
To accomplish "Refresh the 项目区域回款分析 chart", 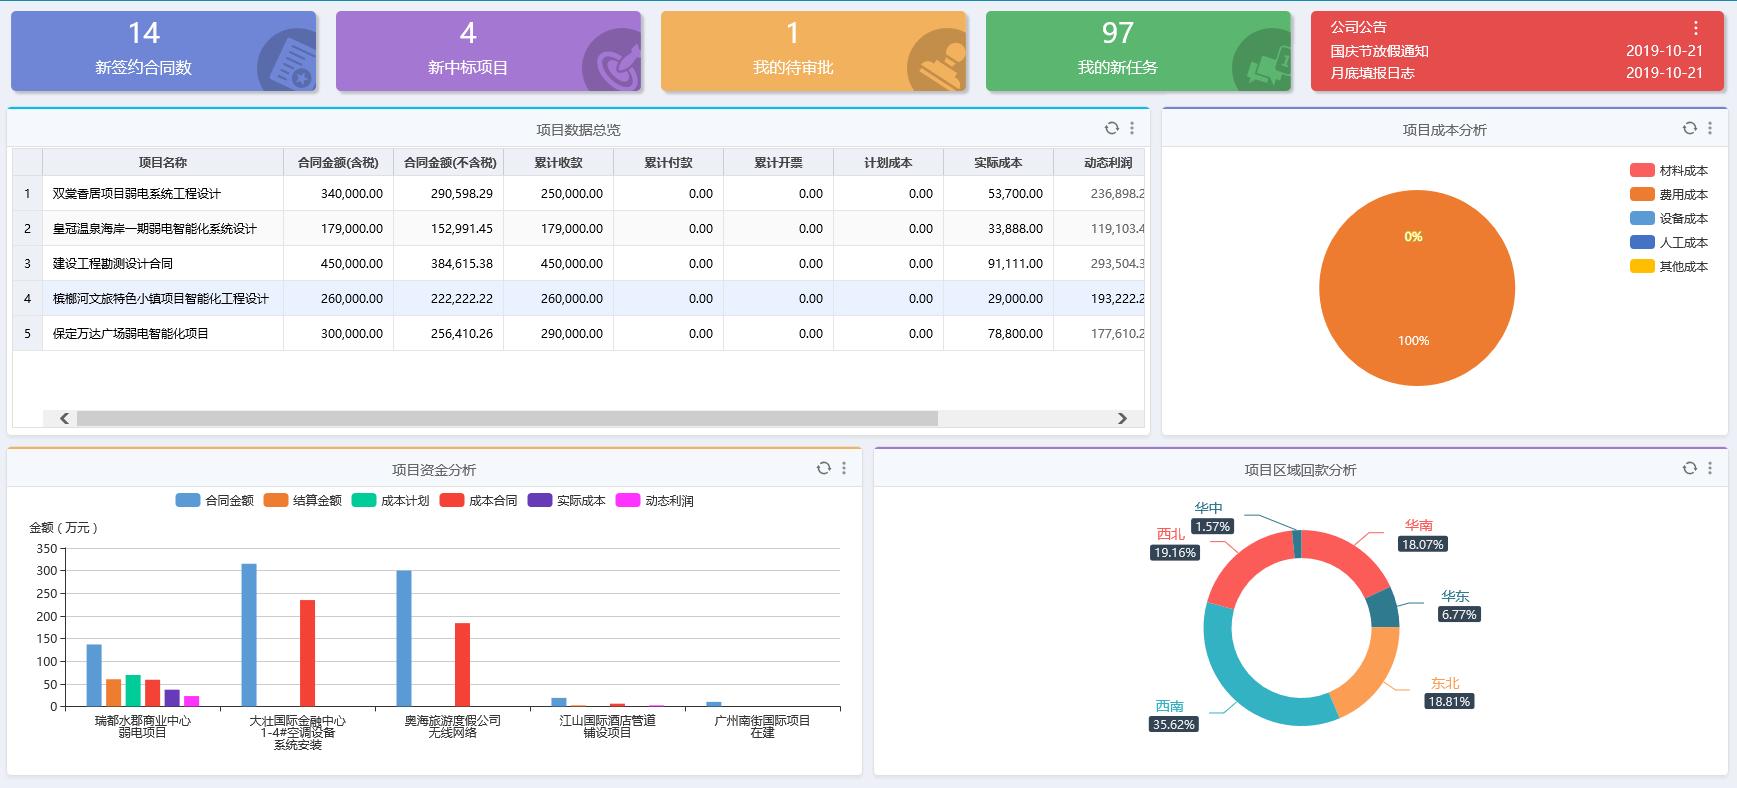I will pos(1689,468).
